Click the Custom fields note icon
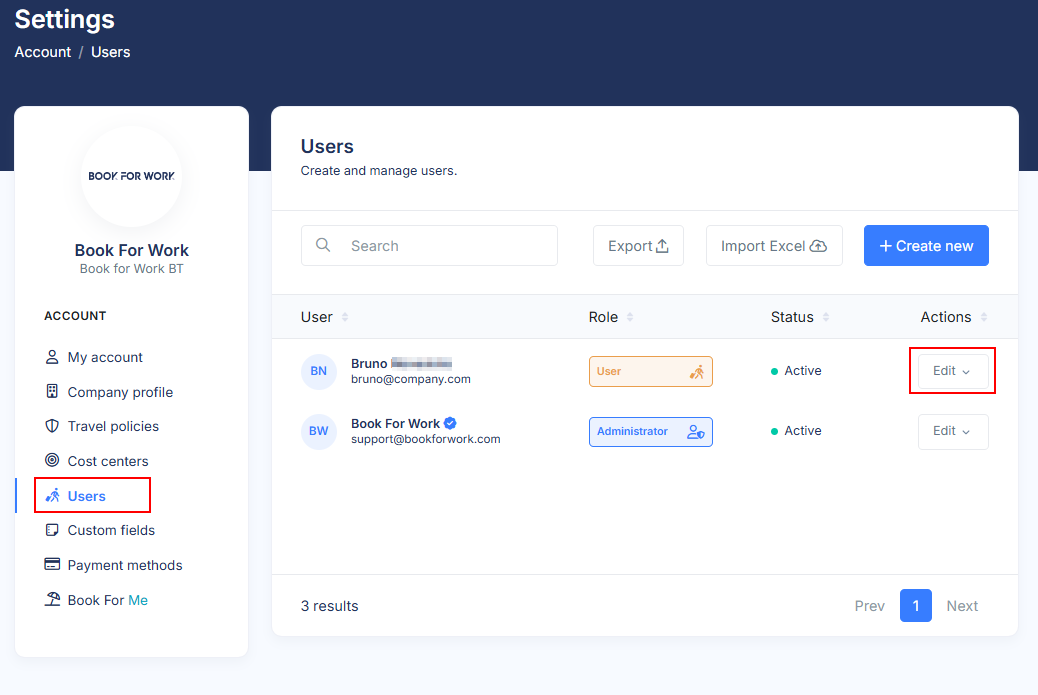This screenshot has height=695, width=1038. (52, 530)
